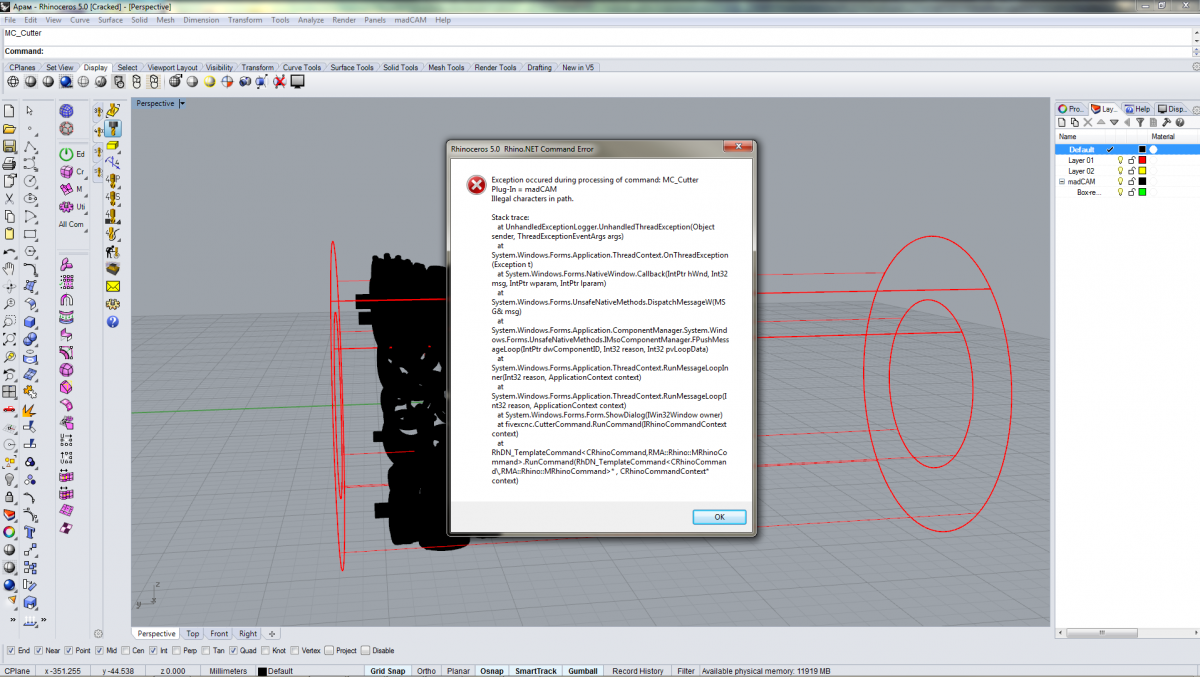Toggle Grid Snap in the status bar
The height and width of the screenshot is (677, 1200).
[387, 671]
